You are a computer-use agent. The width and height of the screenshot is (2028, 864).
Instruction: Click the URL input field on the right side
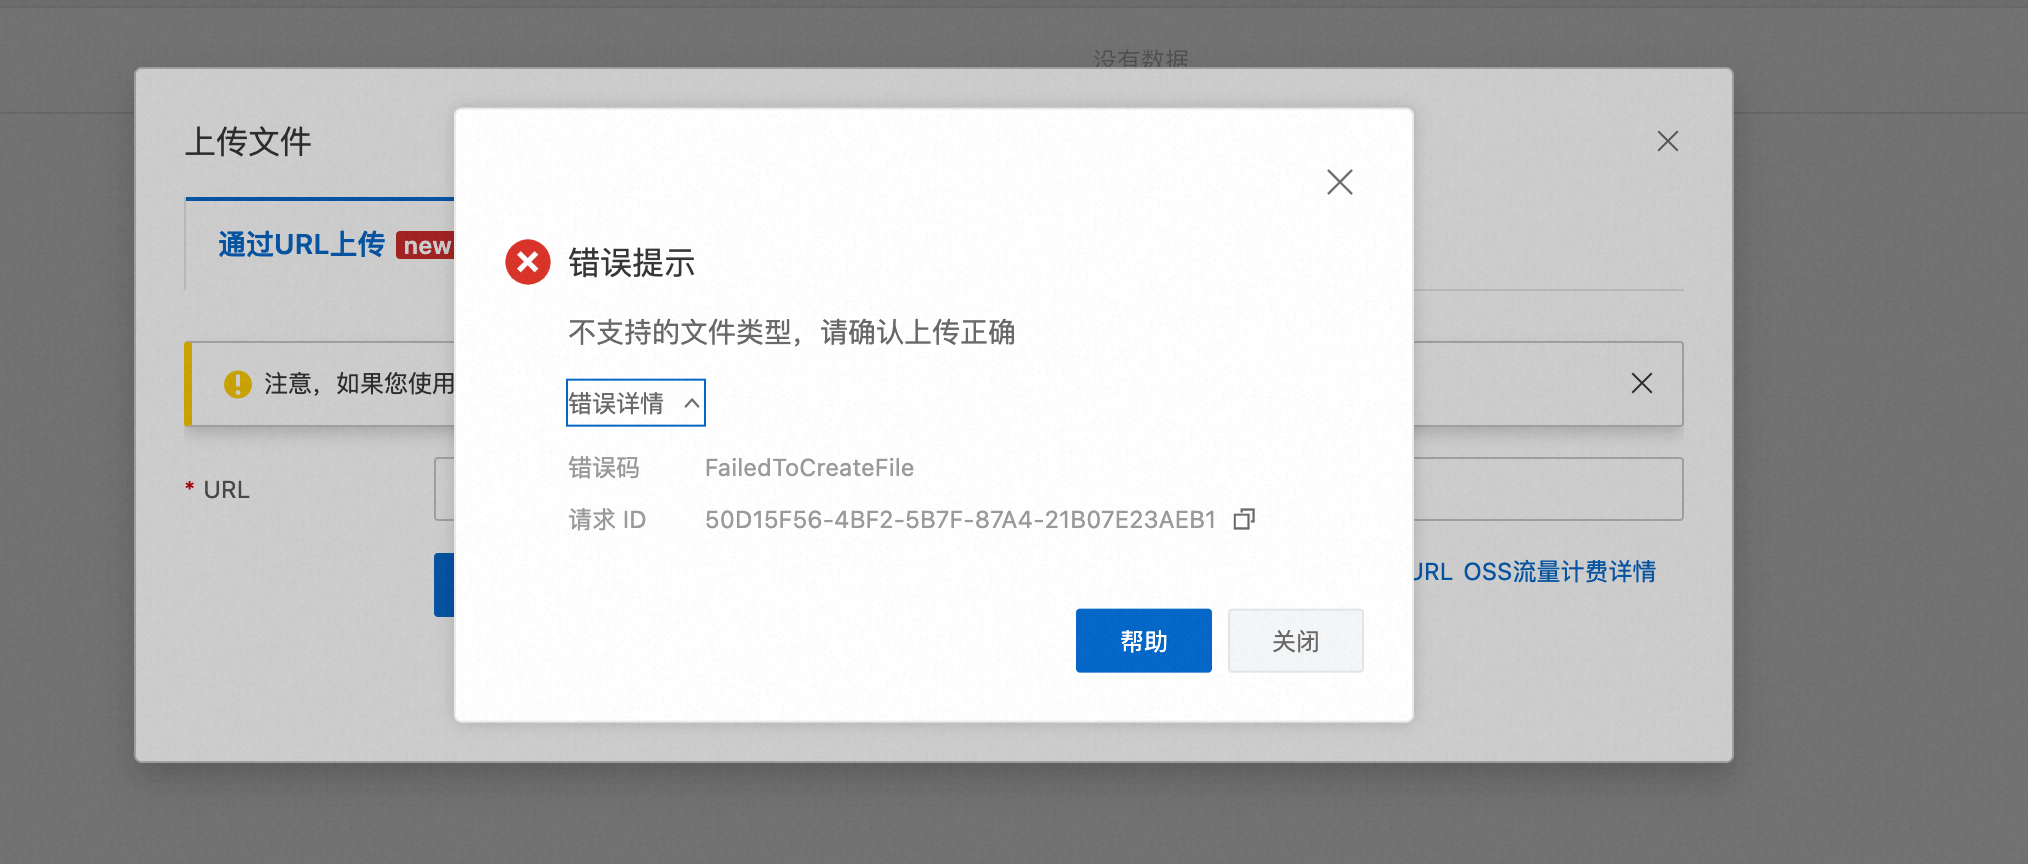click(1548, 489)
